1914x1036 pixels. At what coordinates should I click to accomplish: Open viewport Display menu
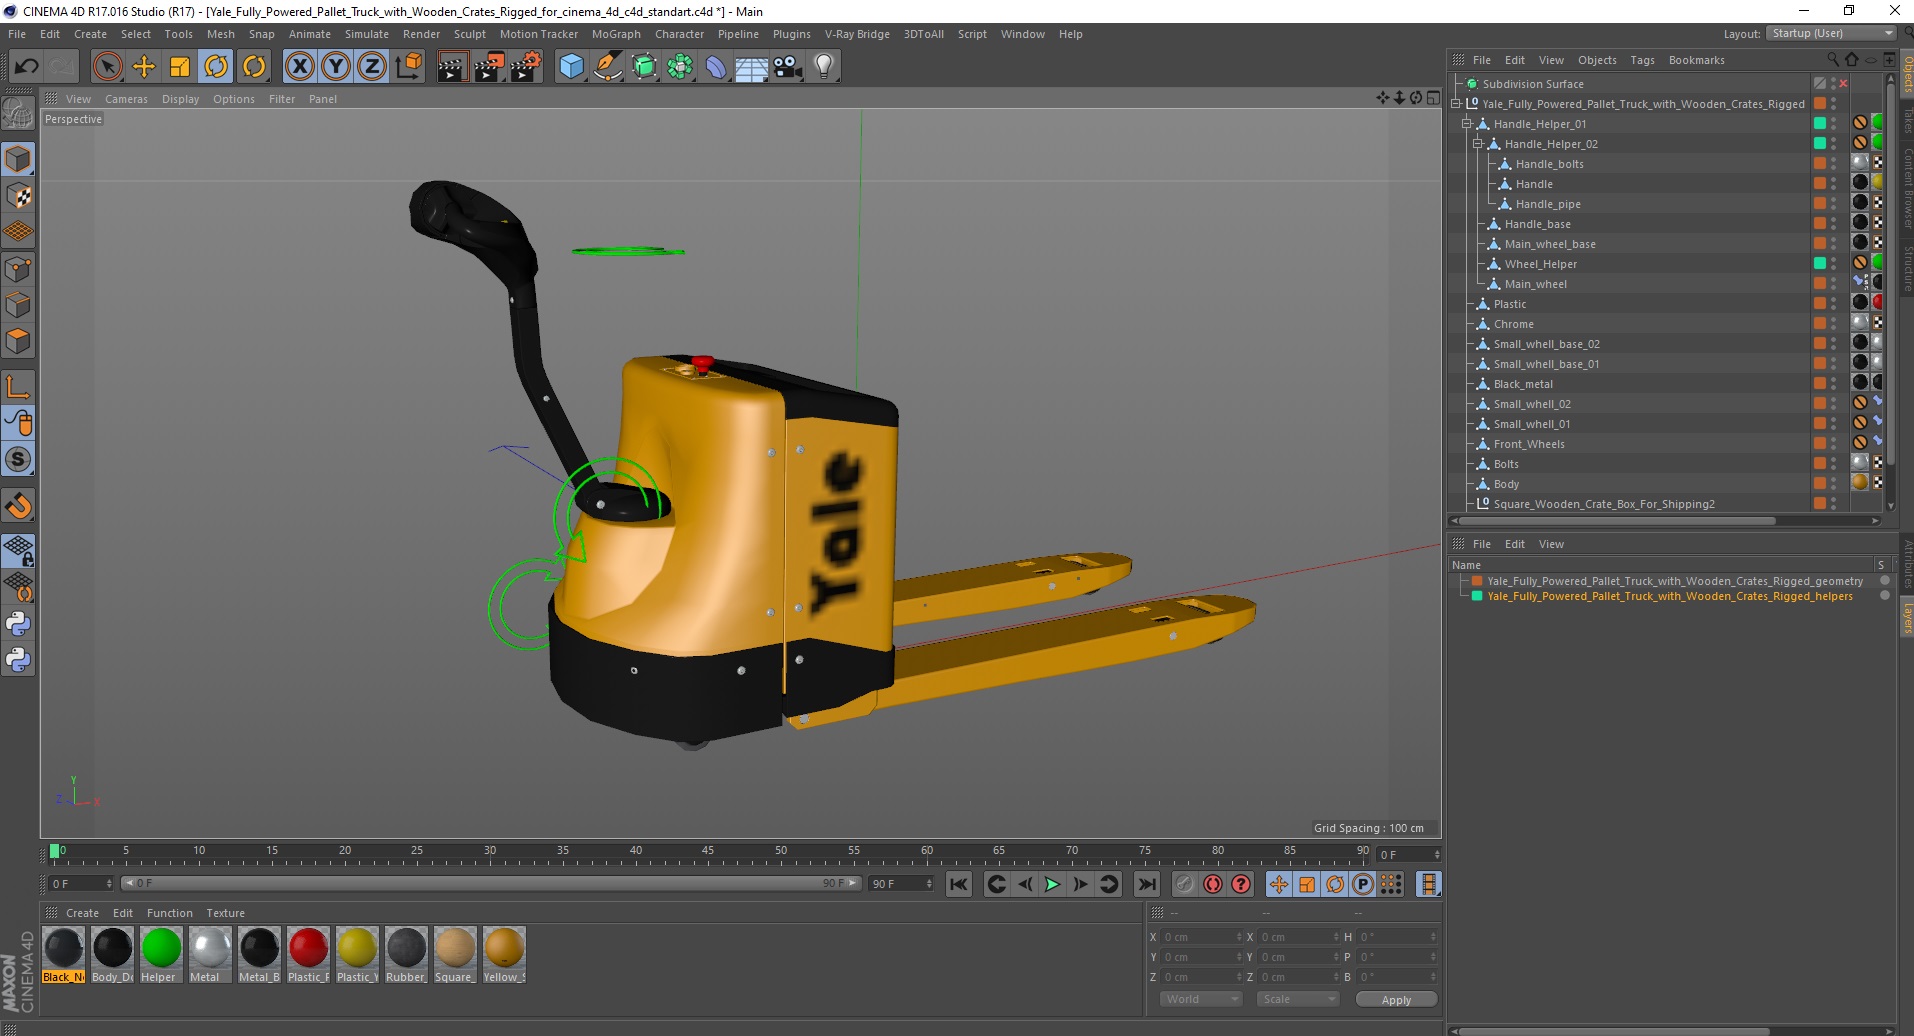[x=180, y=99]
